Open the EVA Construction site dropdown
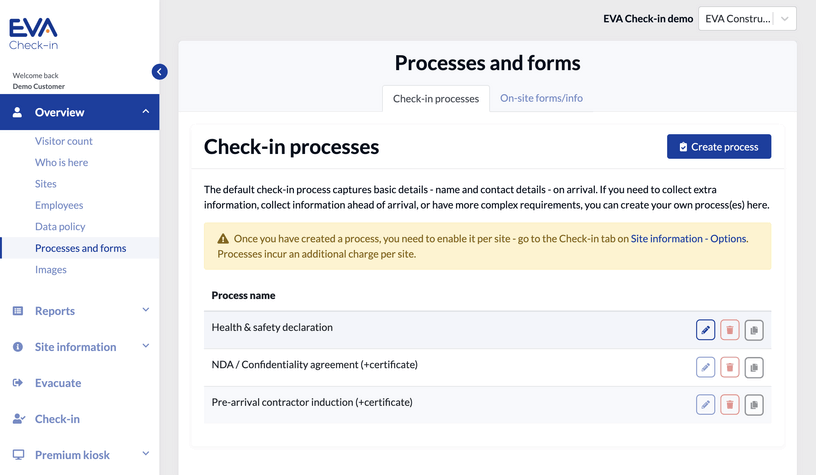This screenshot has width=816, height=475. point(747,19)
